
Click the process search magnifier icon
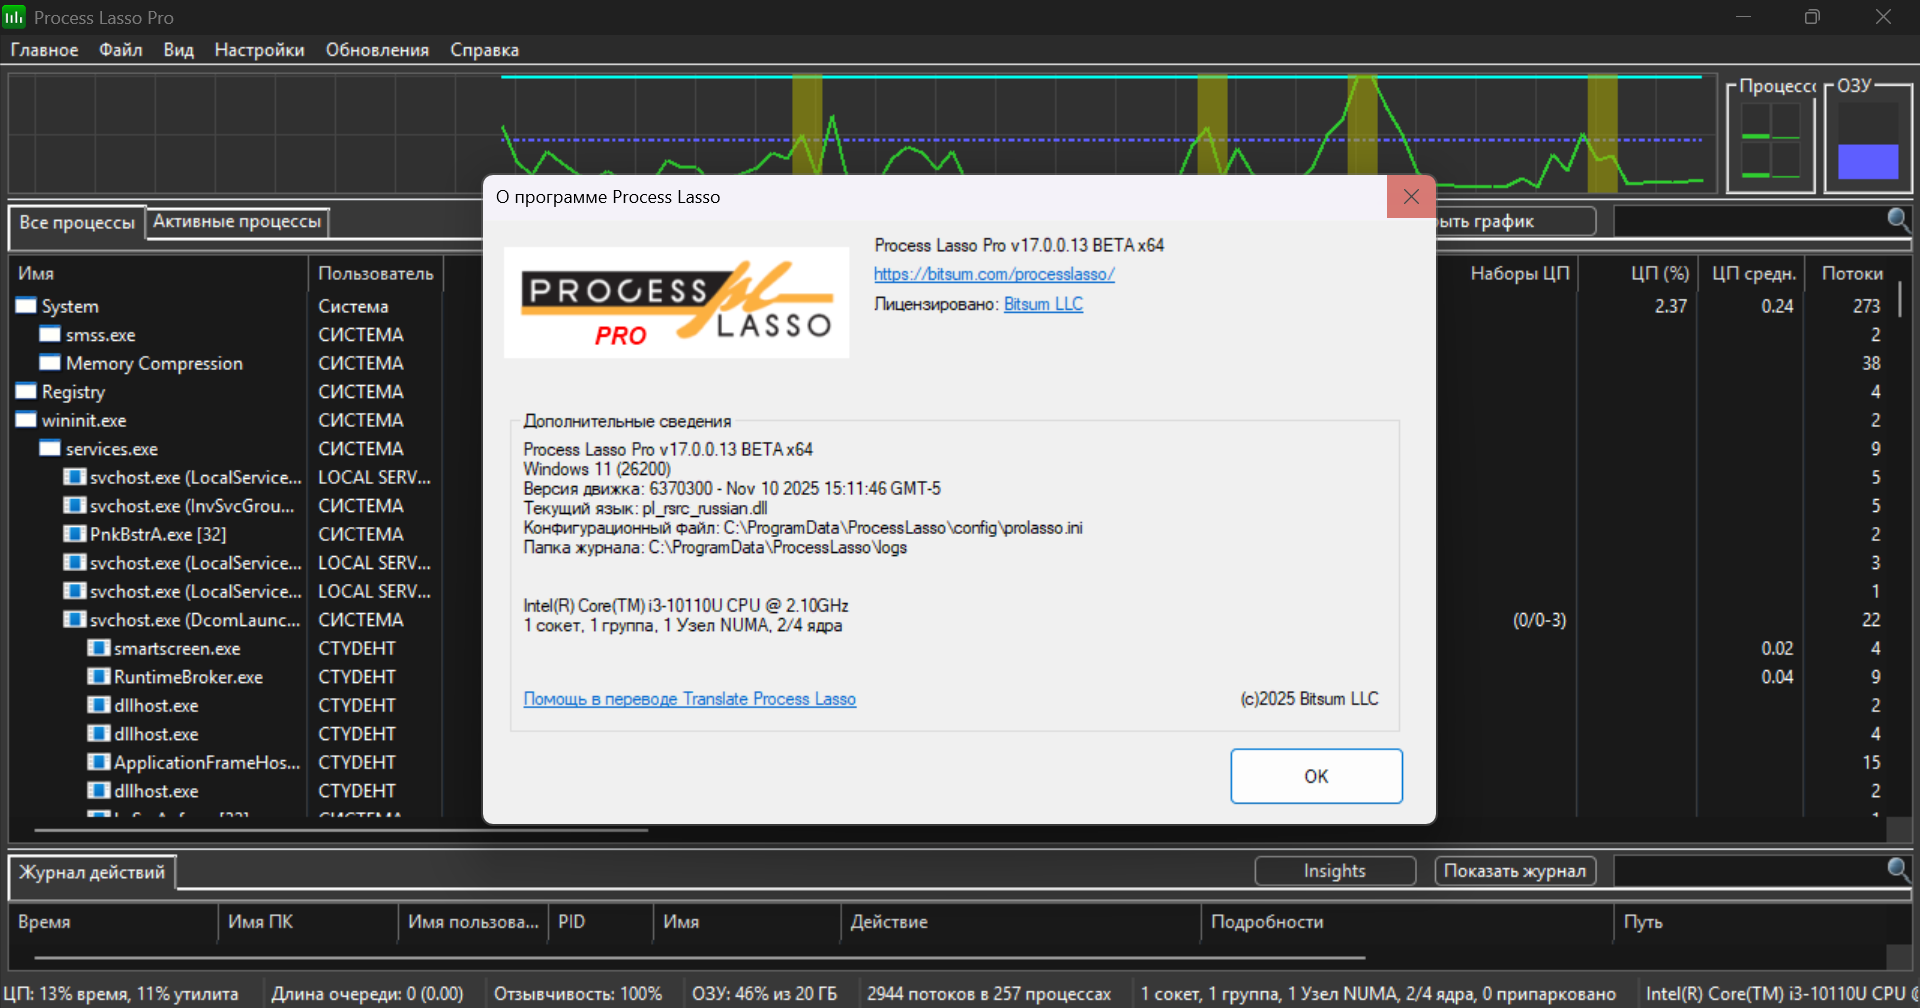coord(1898,220)
